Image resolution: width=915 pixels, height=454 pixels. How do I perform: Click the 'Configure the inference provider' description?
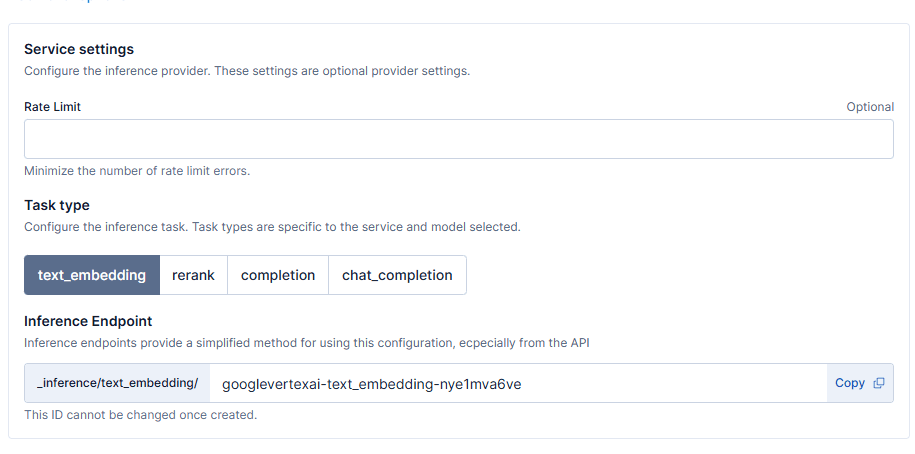pyautogui.click(x=247, y=71)
